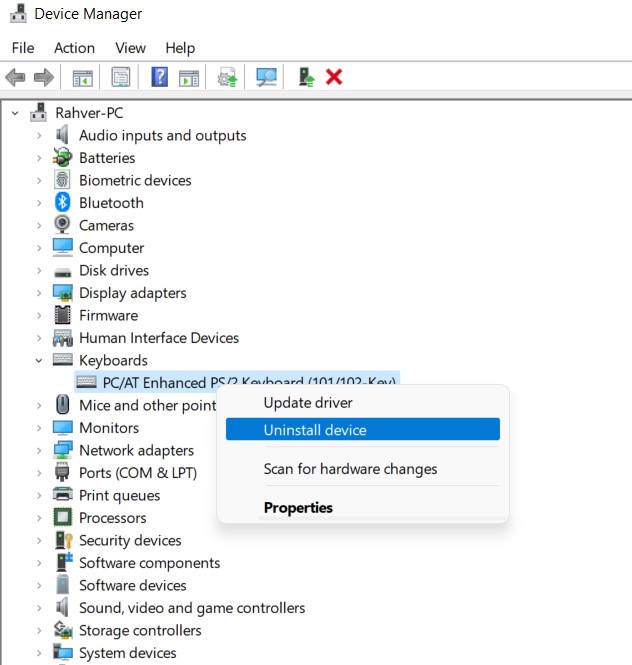Viewport: 632px width, 665px height.
Task: Select the Network adapters label
Action: 137,450
